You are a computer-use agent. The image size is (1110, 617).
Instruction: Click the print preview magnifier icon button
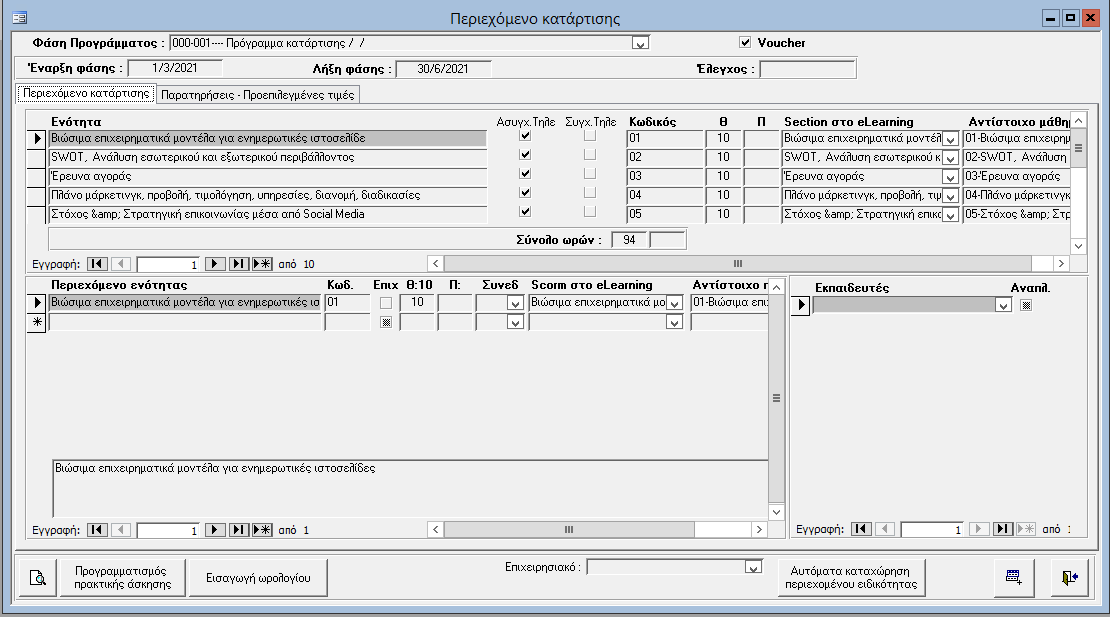37,577
